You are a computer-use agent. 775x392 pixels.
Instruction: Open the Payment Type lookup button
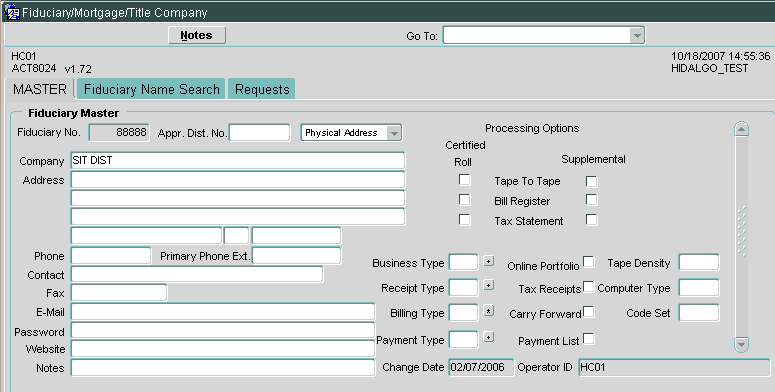coord(488,338)
